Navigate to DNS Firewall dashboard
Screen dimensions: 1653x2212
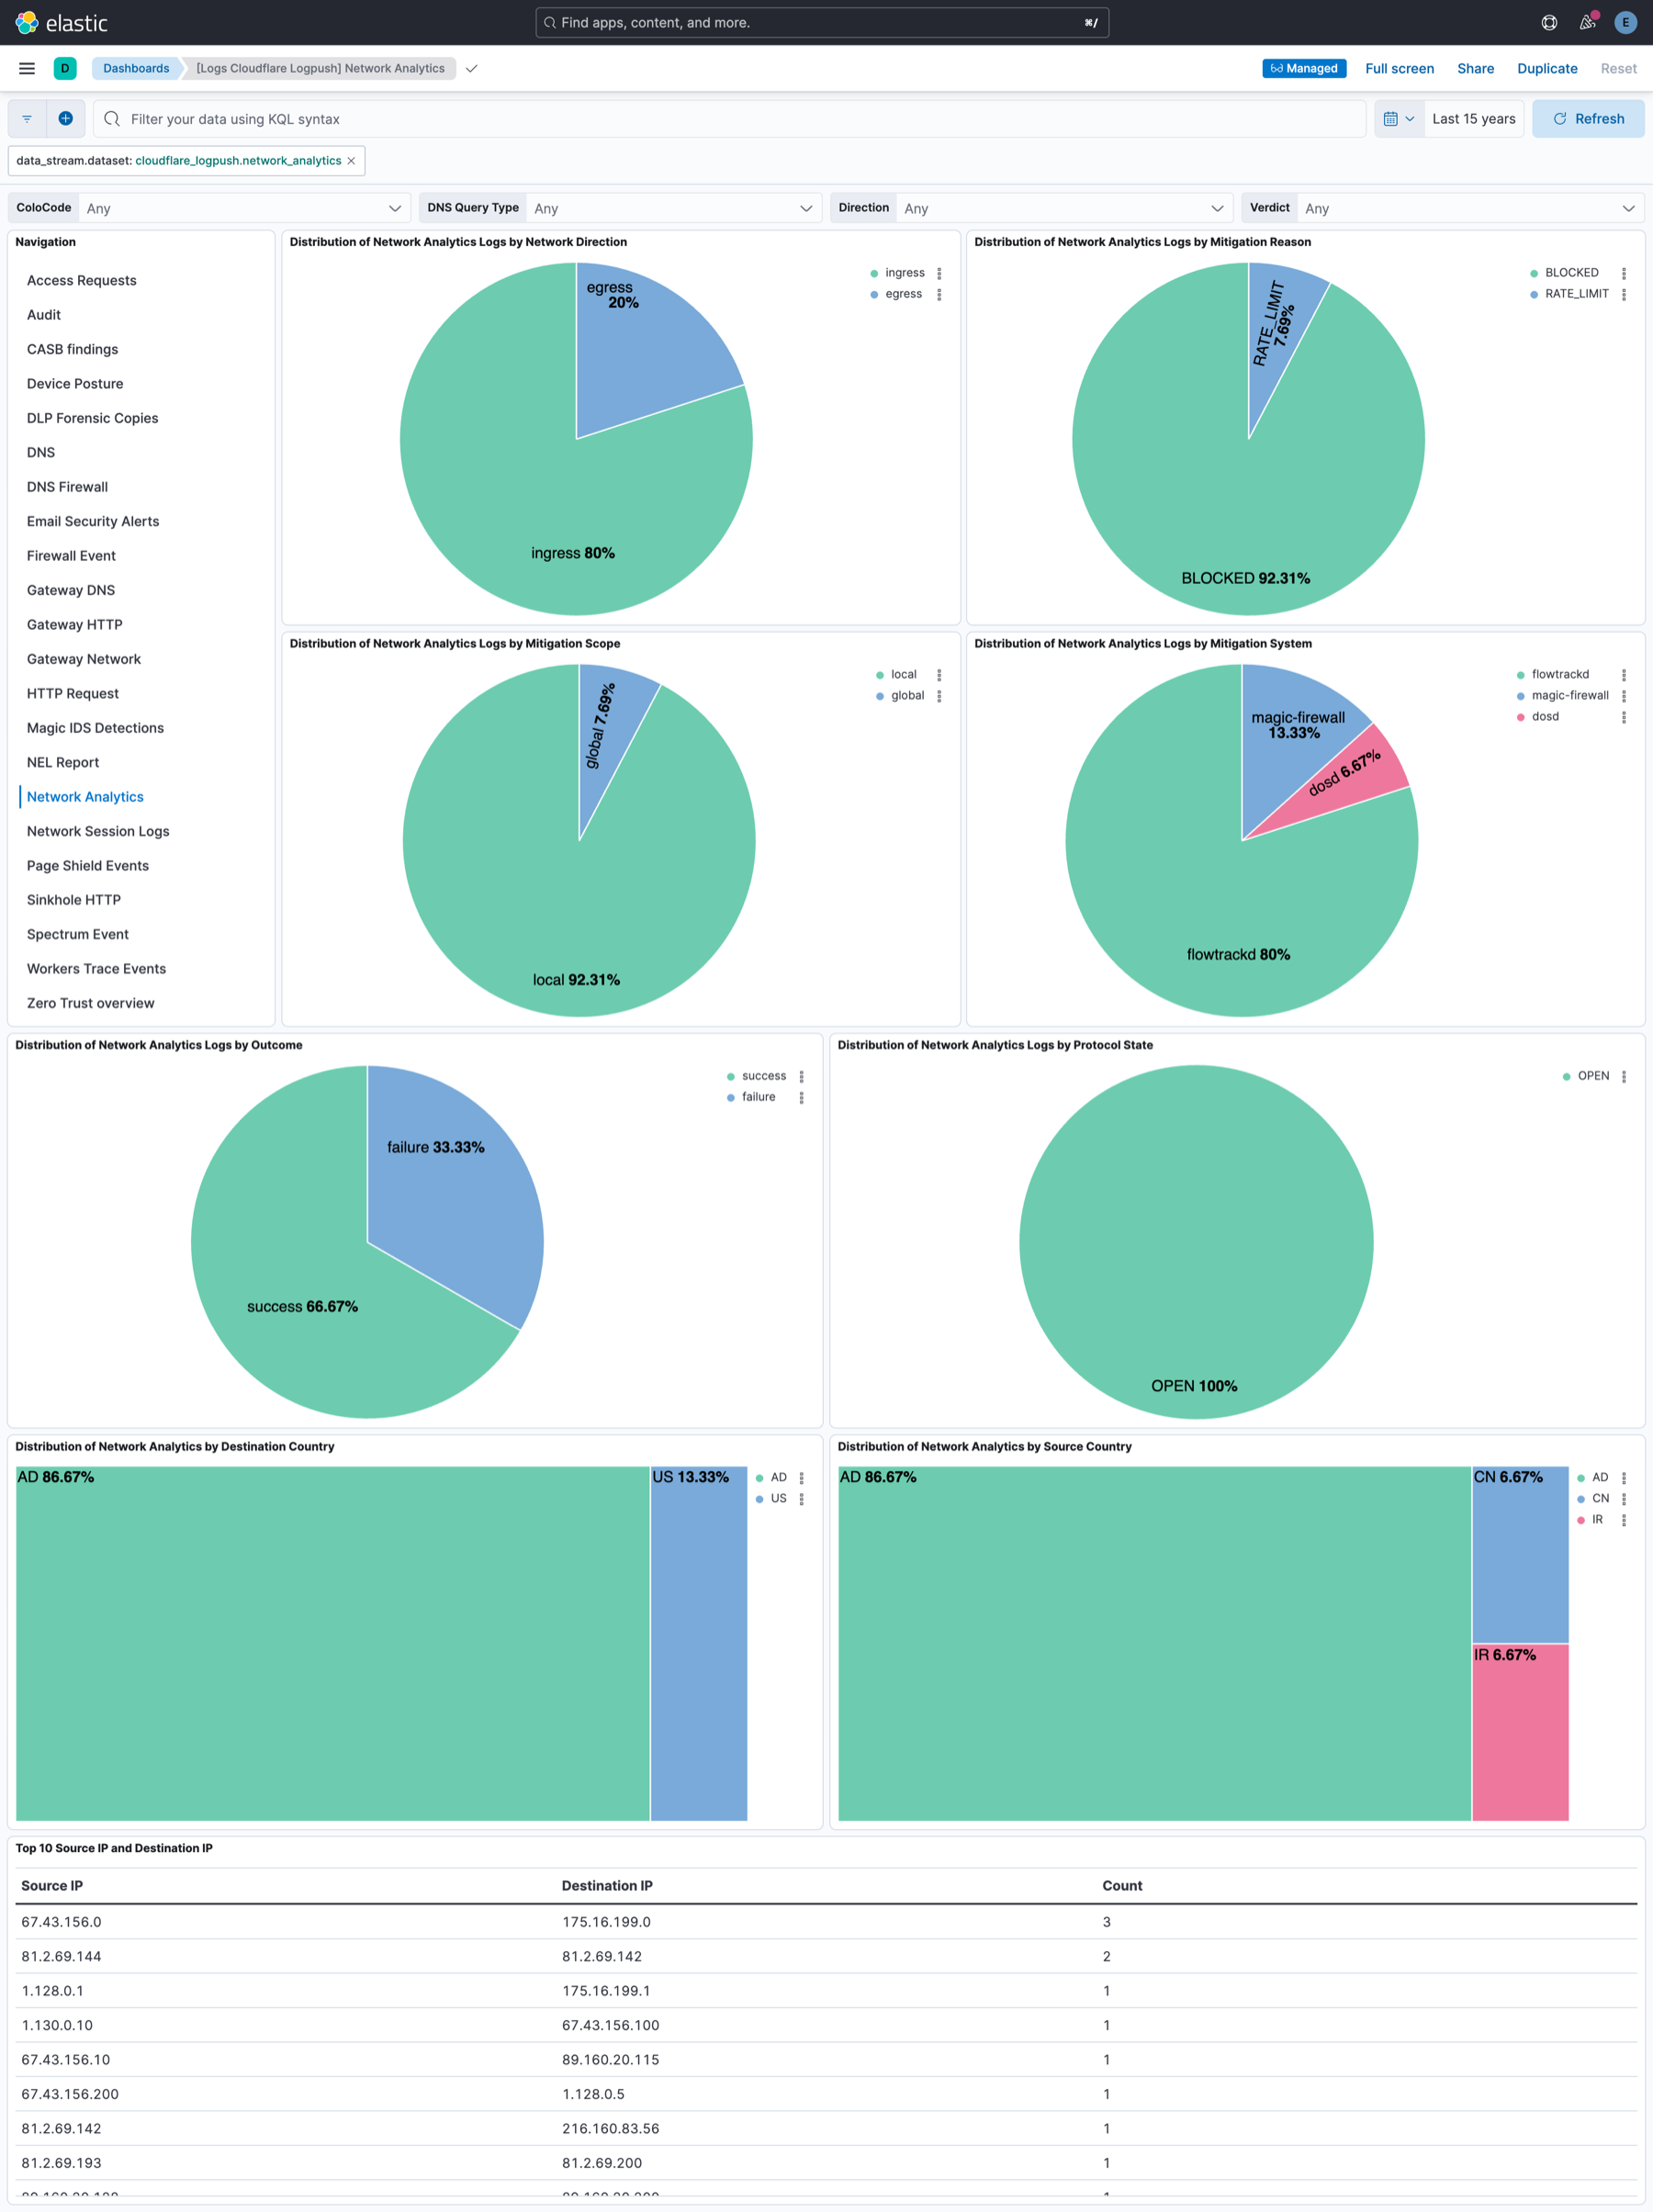coord(67,487)
